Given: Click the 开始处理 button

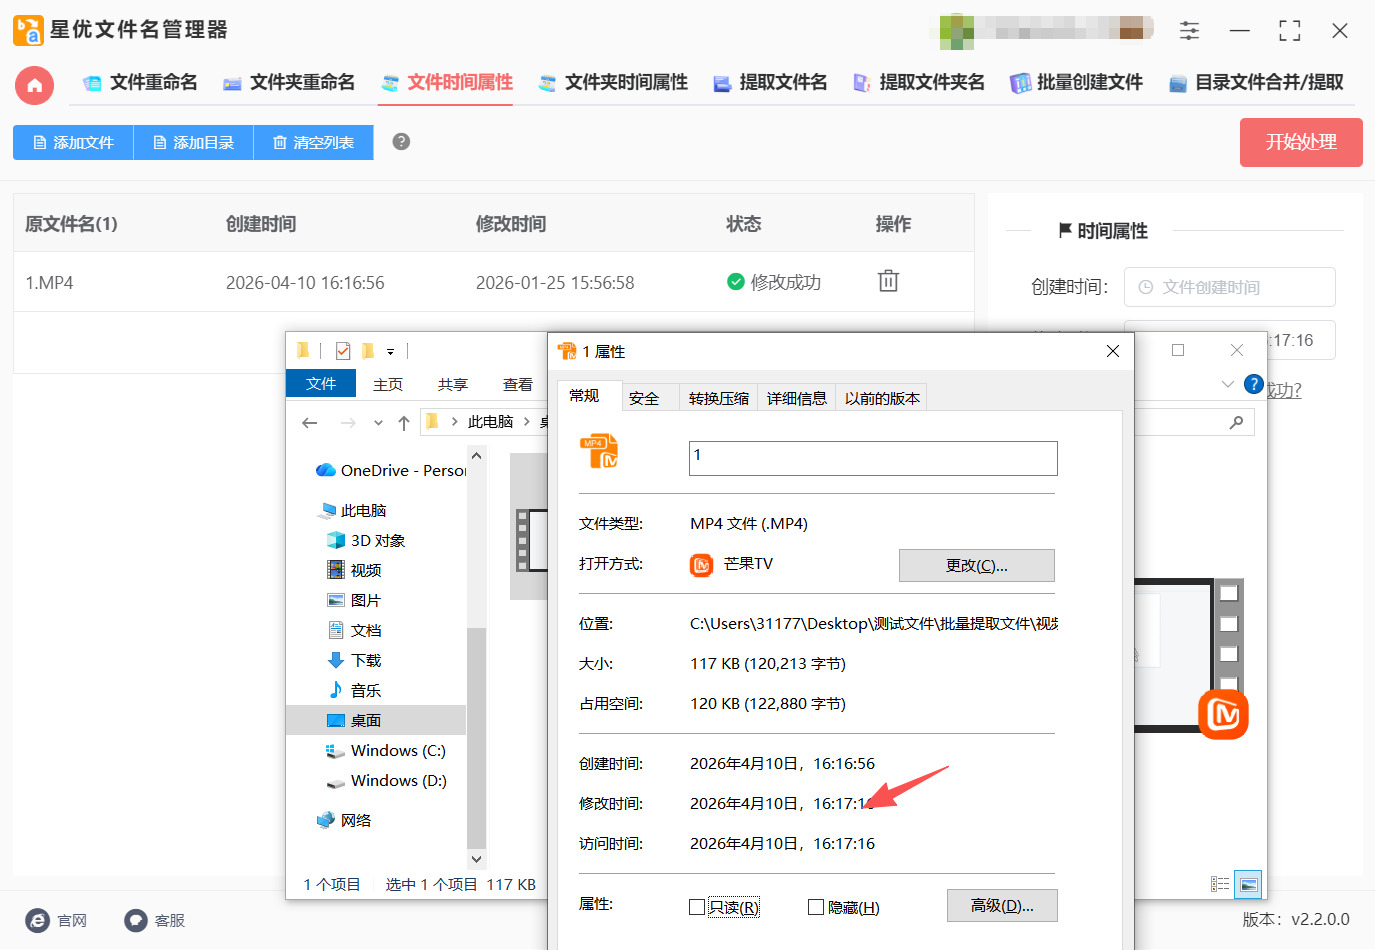Looking at the screenshot, I should point(1301,142).
